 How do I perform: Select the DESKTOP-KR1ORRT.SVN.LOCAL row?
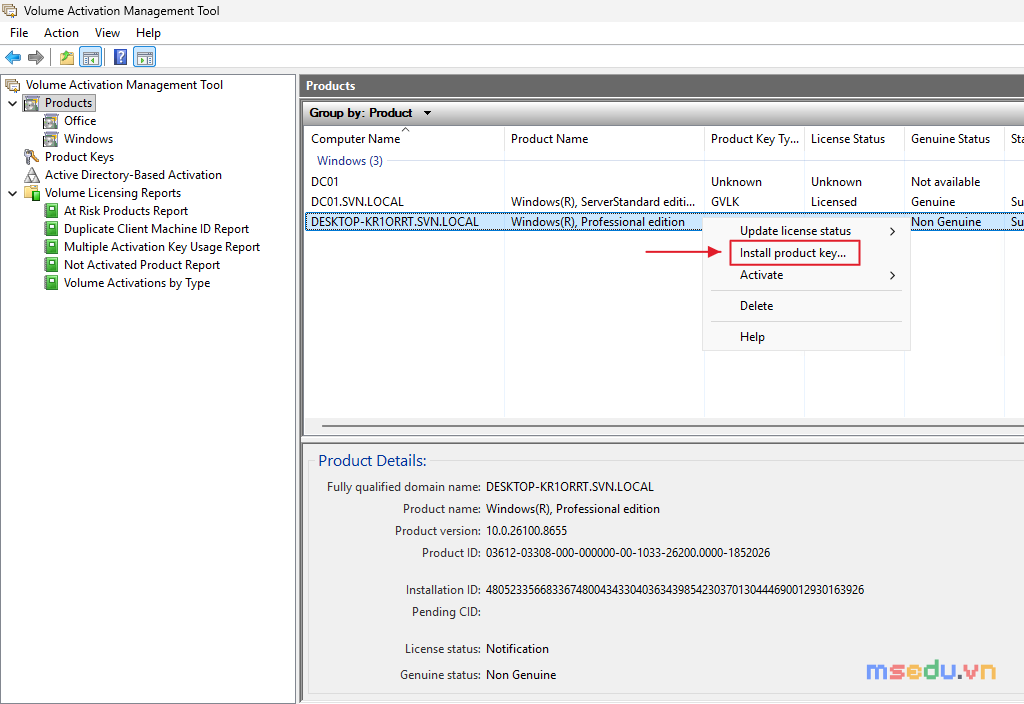tap(664, 222)
